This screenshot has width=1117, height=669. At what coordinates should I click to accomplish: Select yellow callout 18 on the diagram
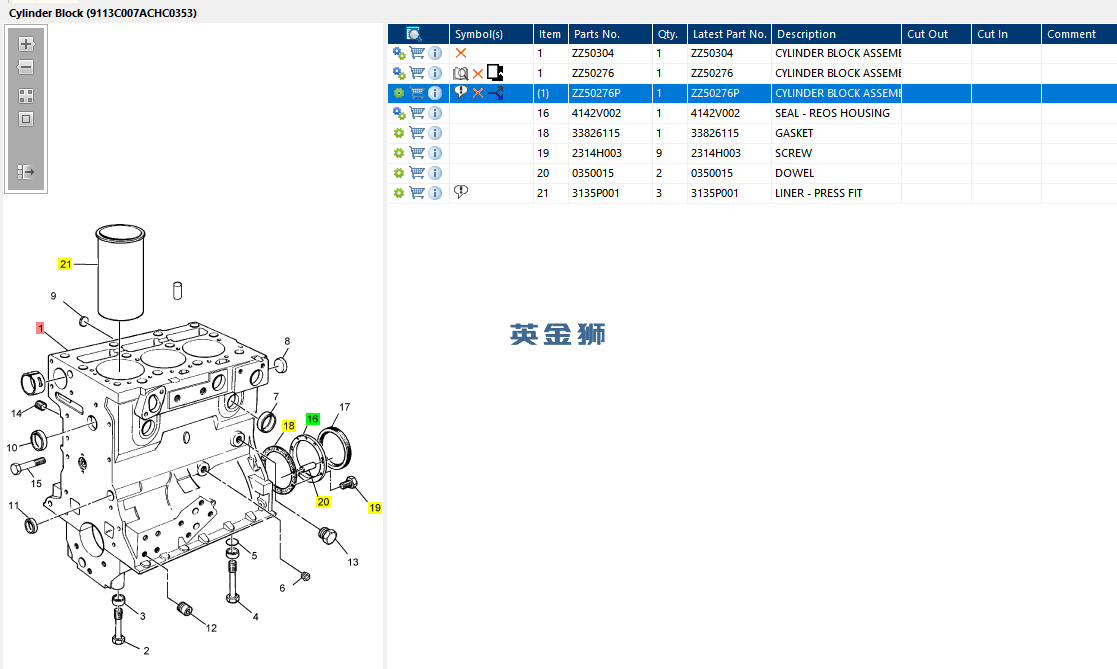coord(289,426)
